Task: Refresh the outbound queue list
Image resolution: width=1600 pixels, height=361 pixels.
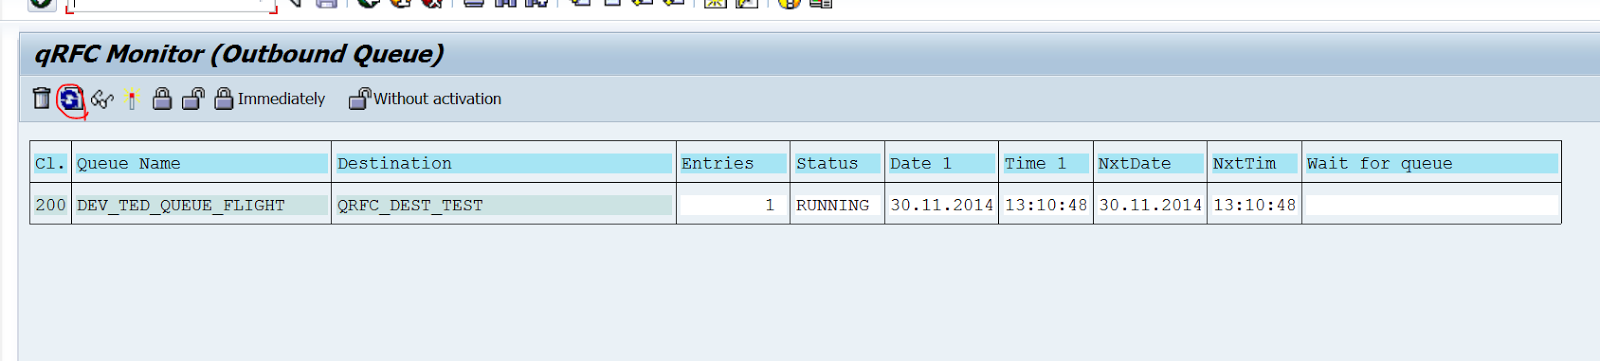Action: pos(71,99)
